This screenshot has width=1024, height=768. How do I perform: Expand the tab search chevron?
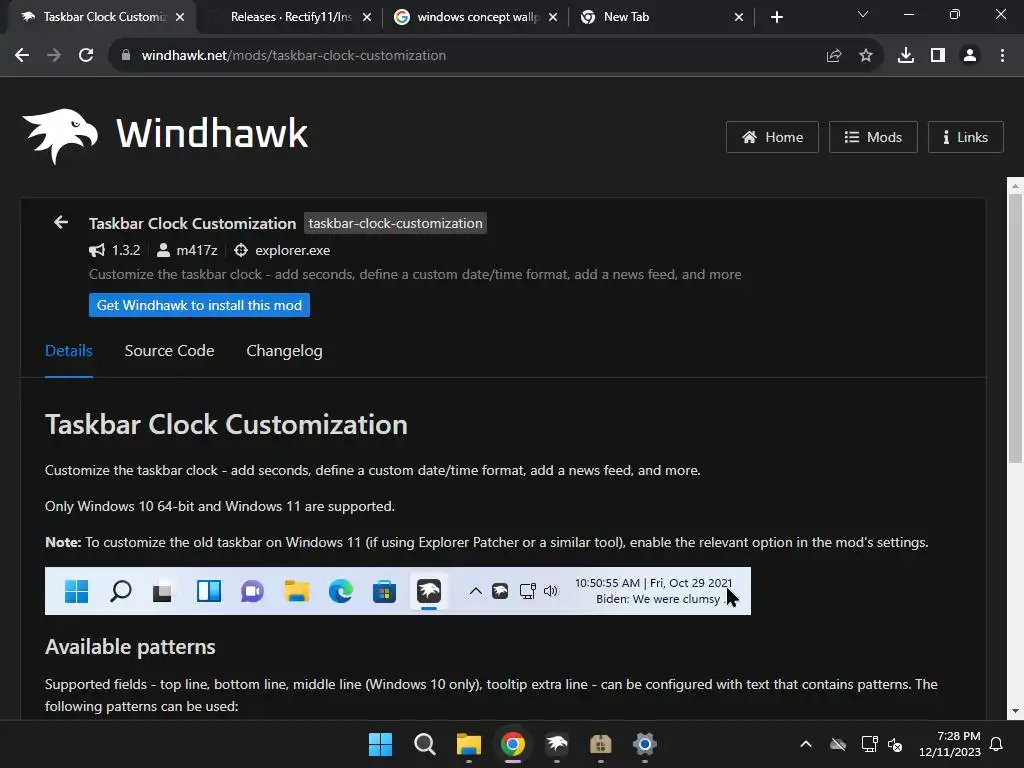863,14
